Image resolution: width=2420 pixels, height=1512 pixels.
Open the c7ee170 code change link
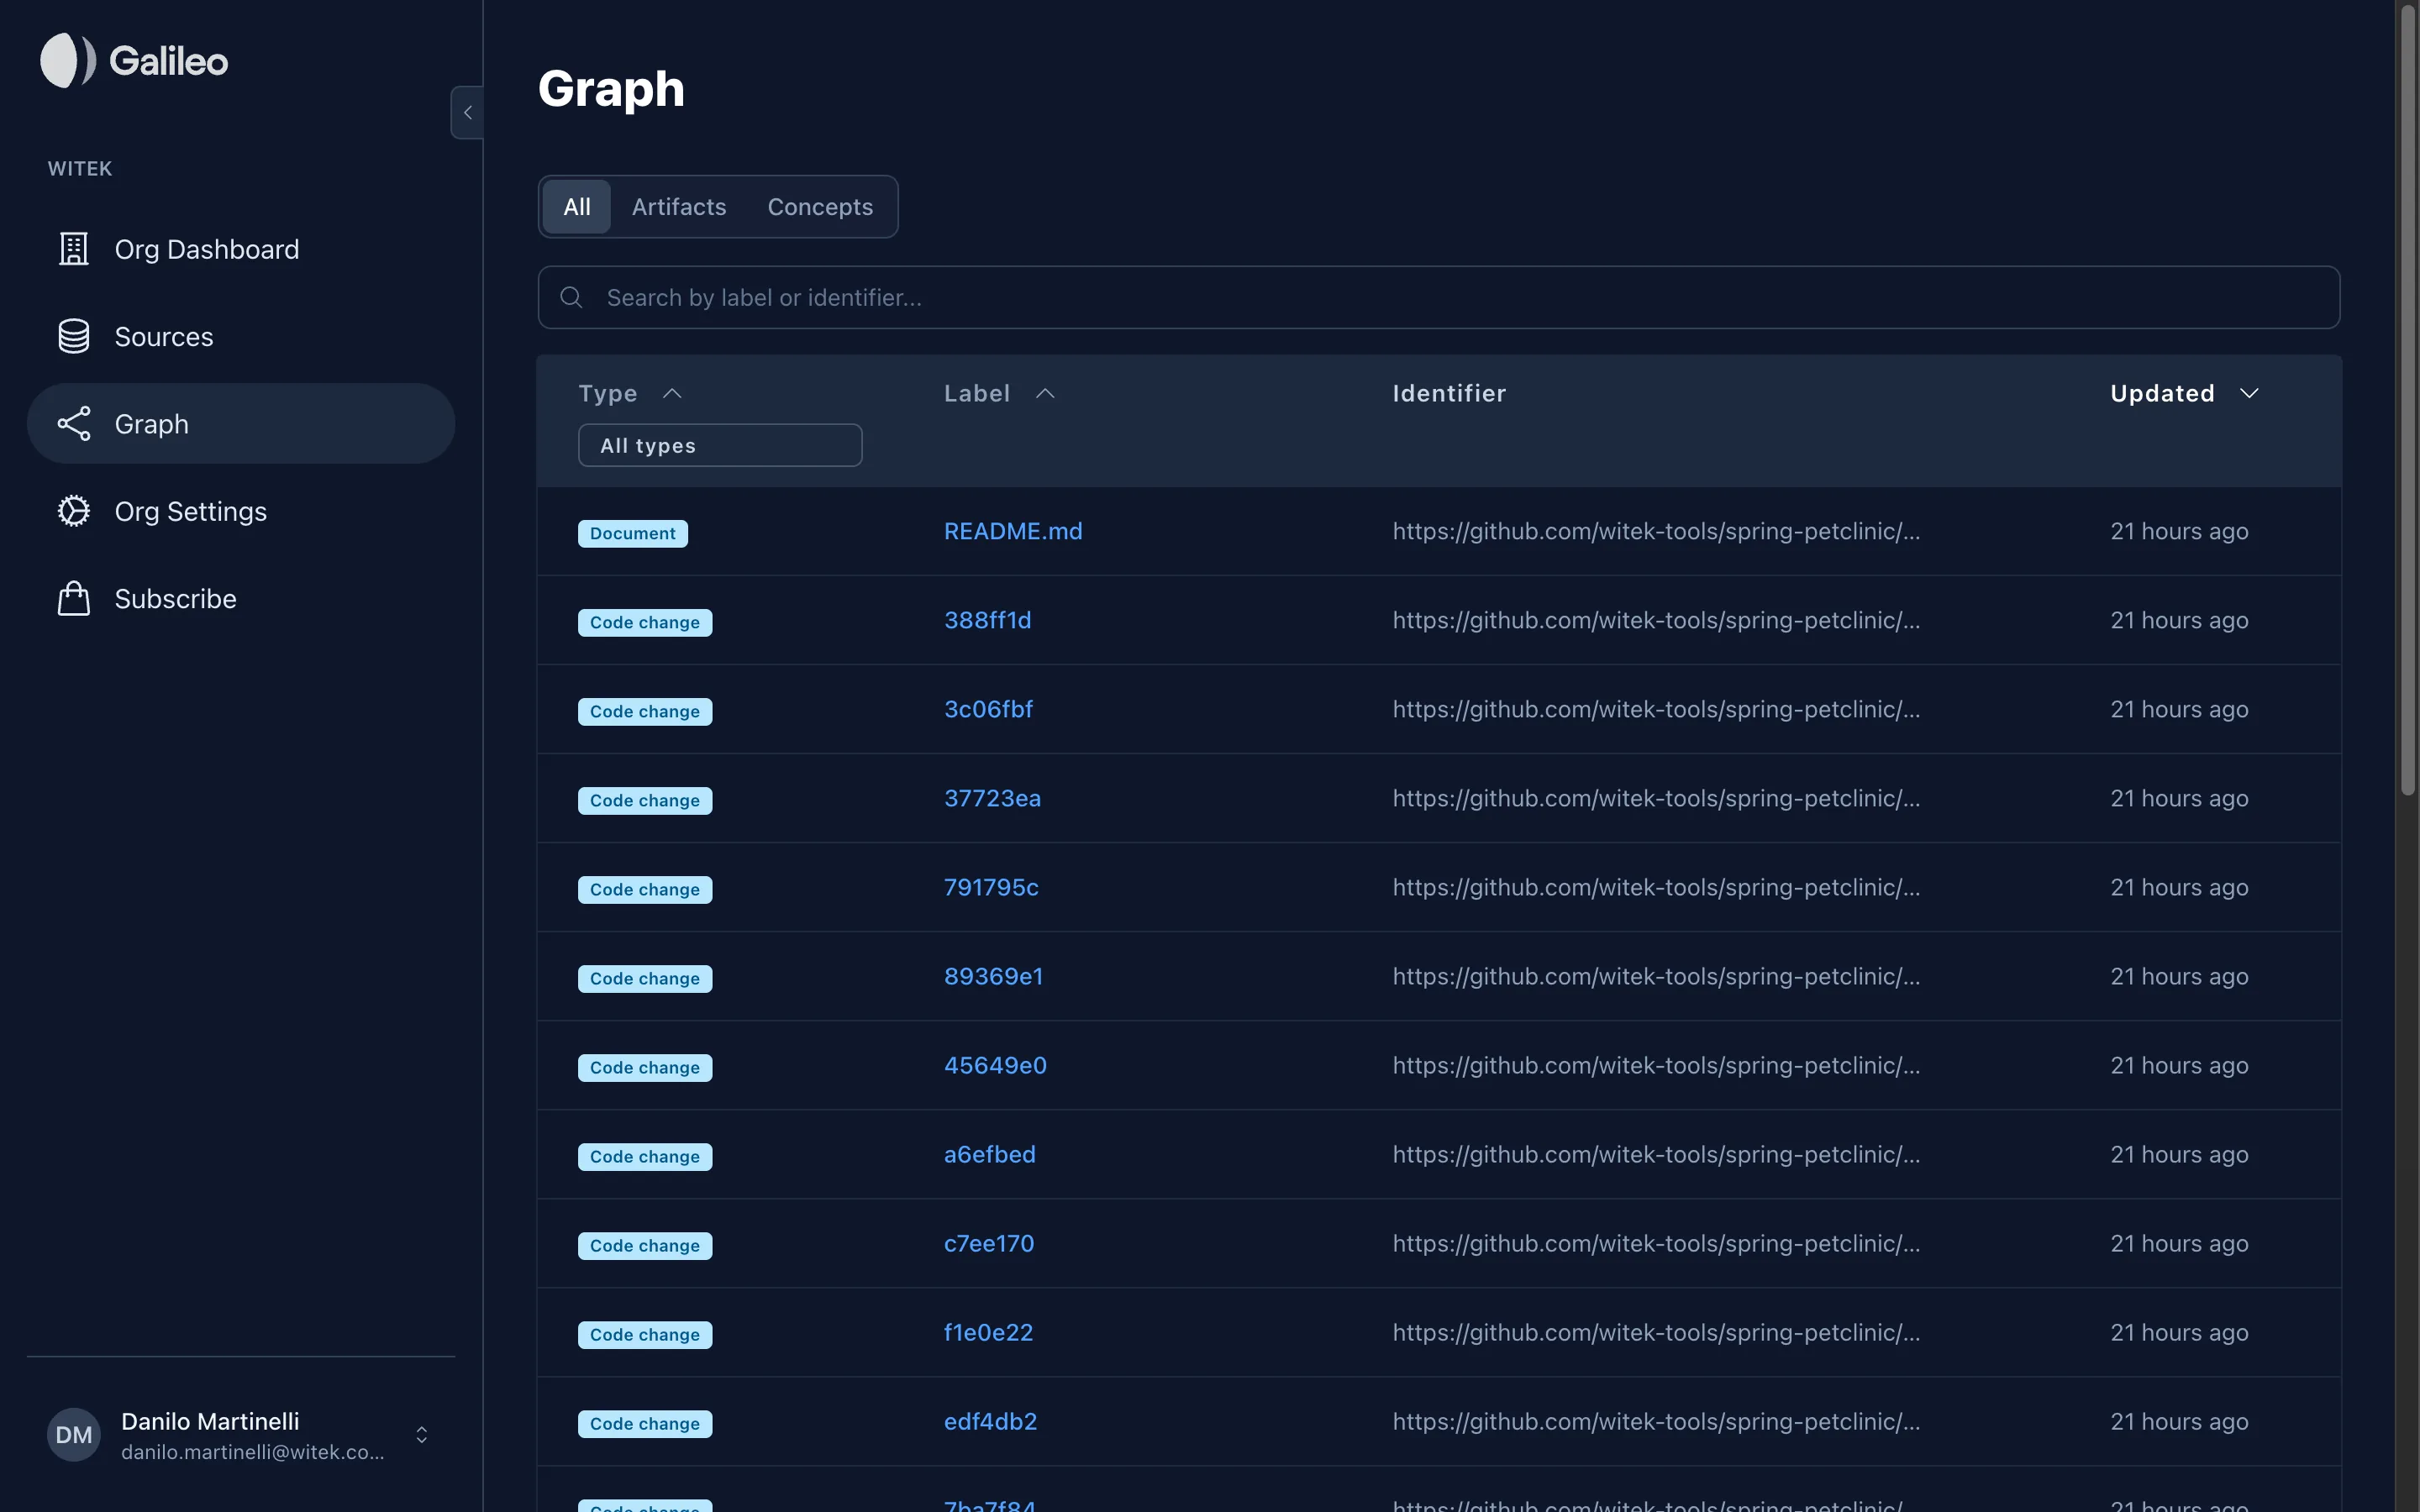(989, 1243)
